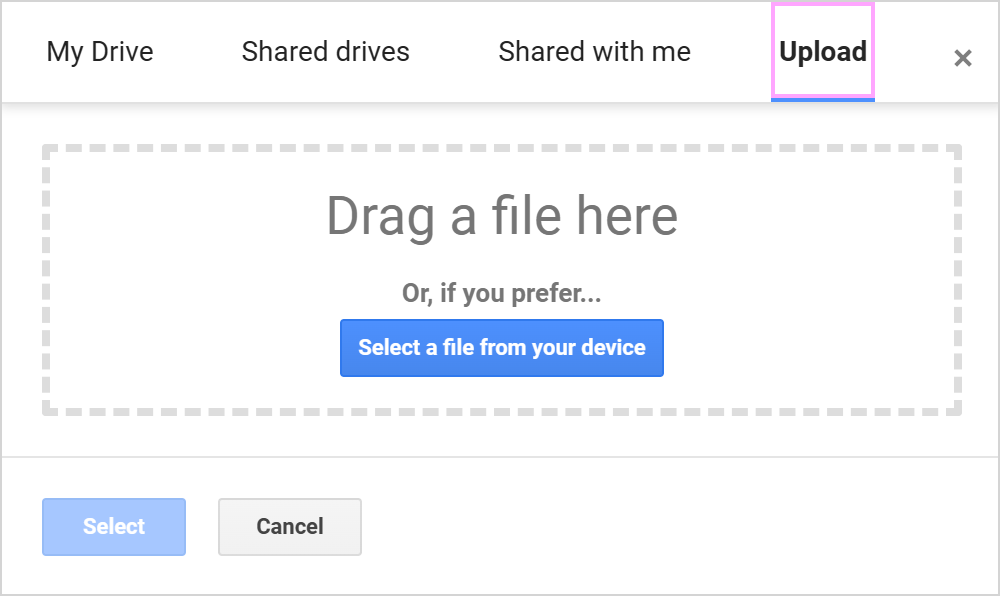Screen dimensions: 1000x596
Task: Click the Drag a file here heading
Action: (502, 216)
